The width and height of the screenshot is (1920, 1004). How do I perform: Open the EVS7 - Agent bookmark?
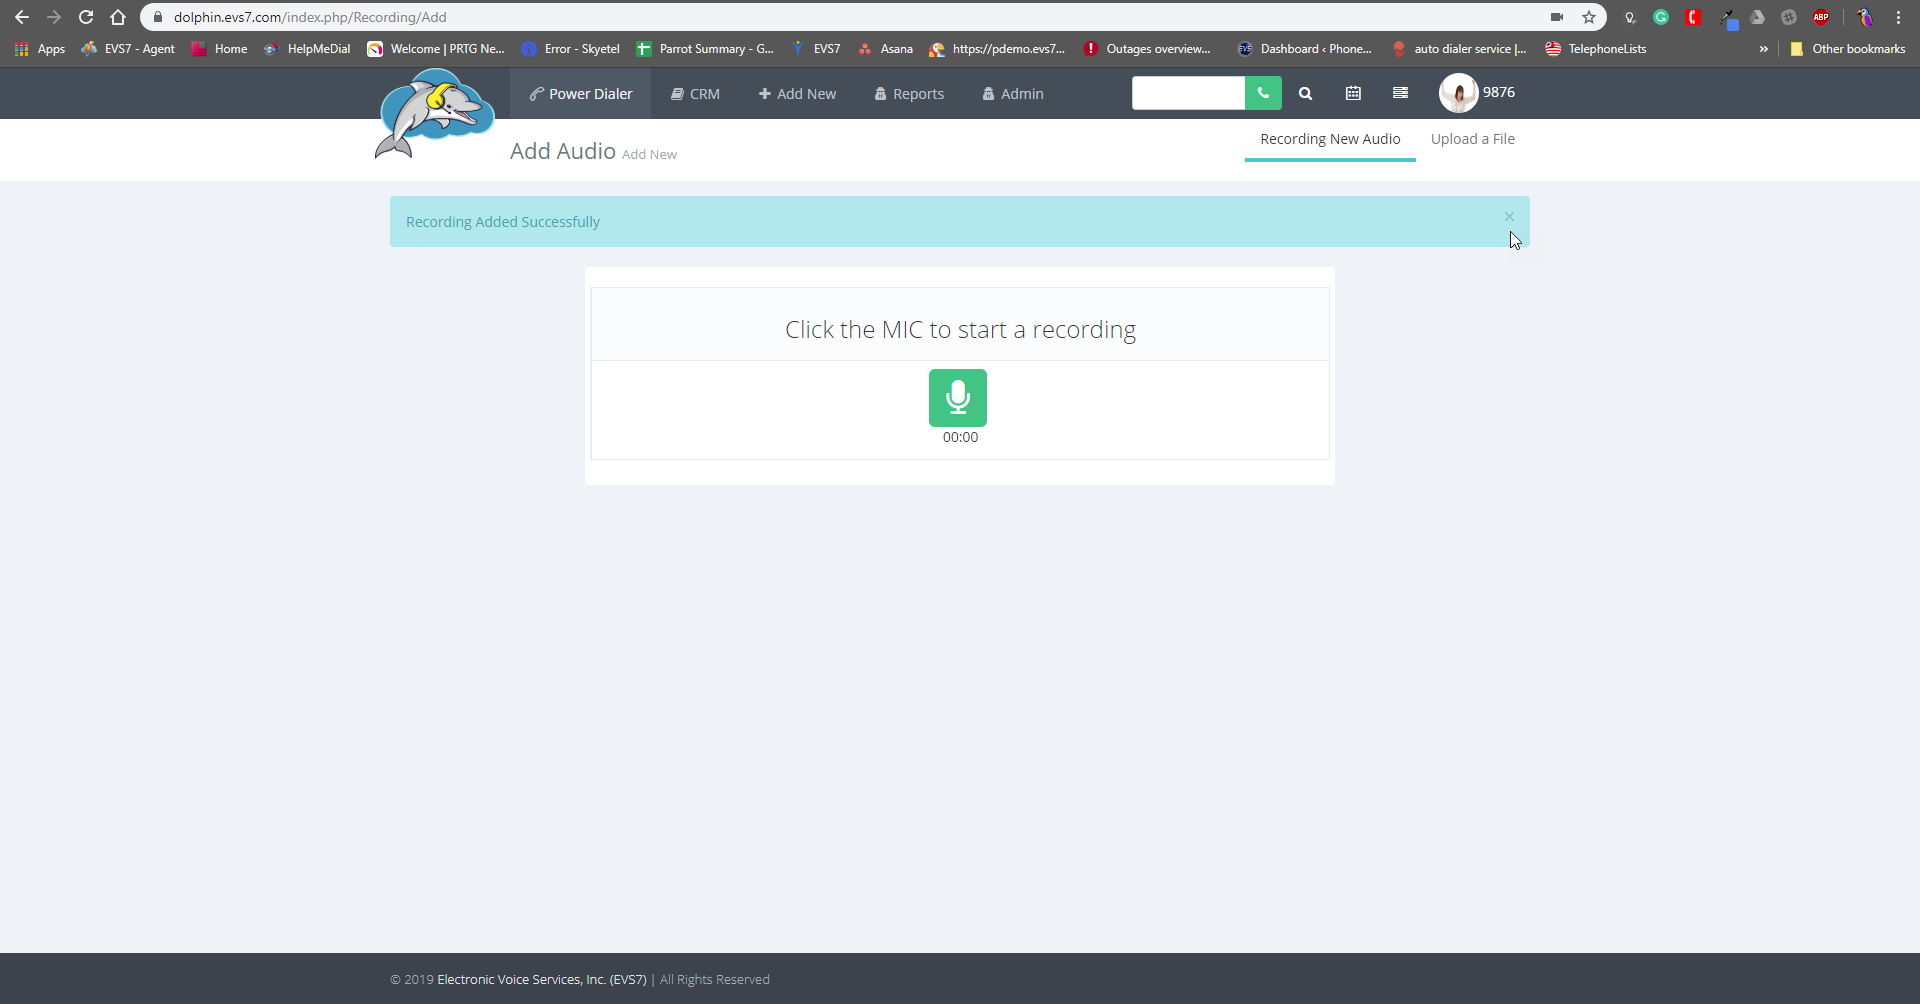click(x=128, y=49)
